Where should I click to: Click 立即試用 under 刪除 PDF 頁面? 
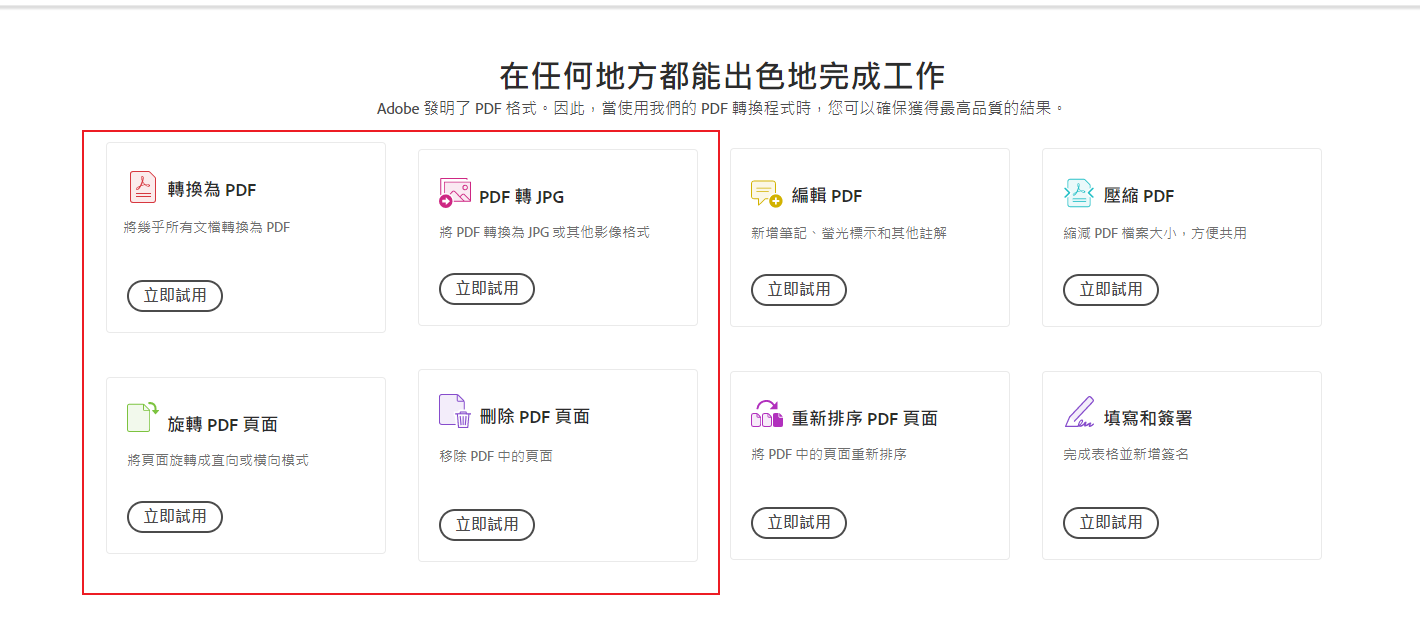(487, 525)
